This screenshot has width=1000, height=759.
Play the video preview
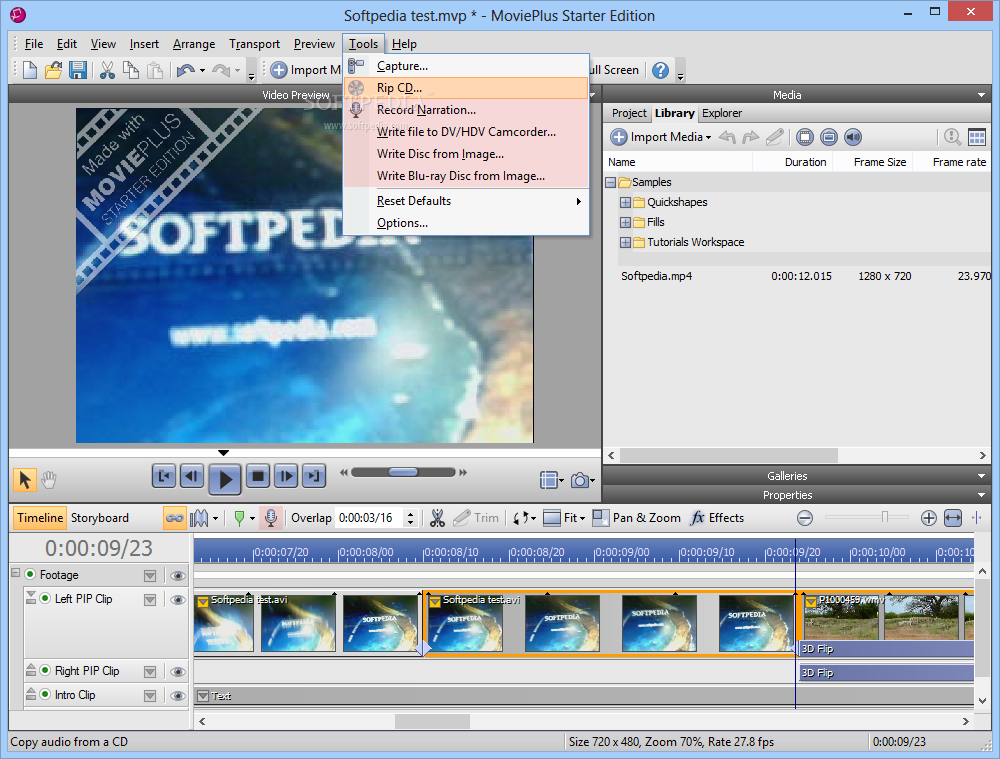[225, 479]
